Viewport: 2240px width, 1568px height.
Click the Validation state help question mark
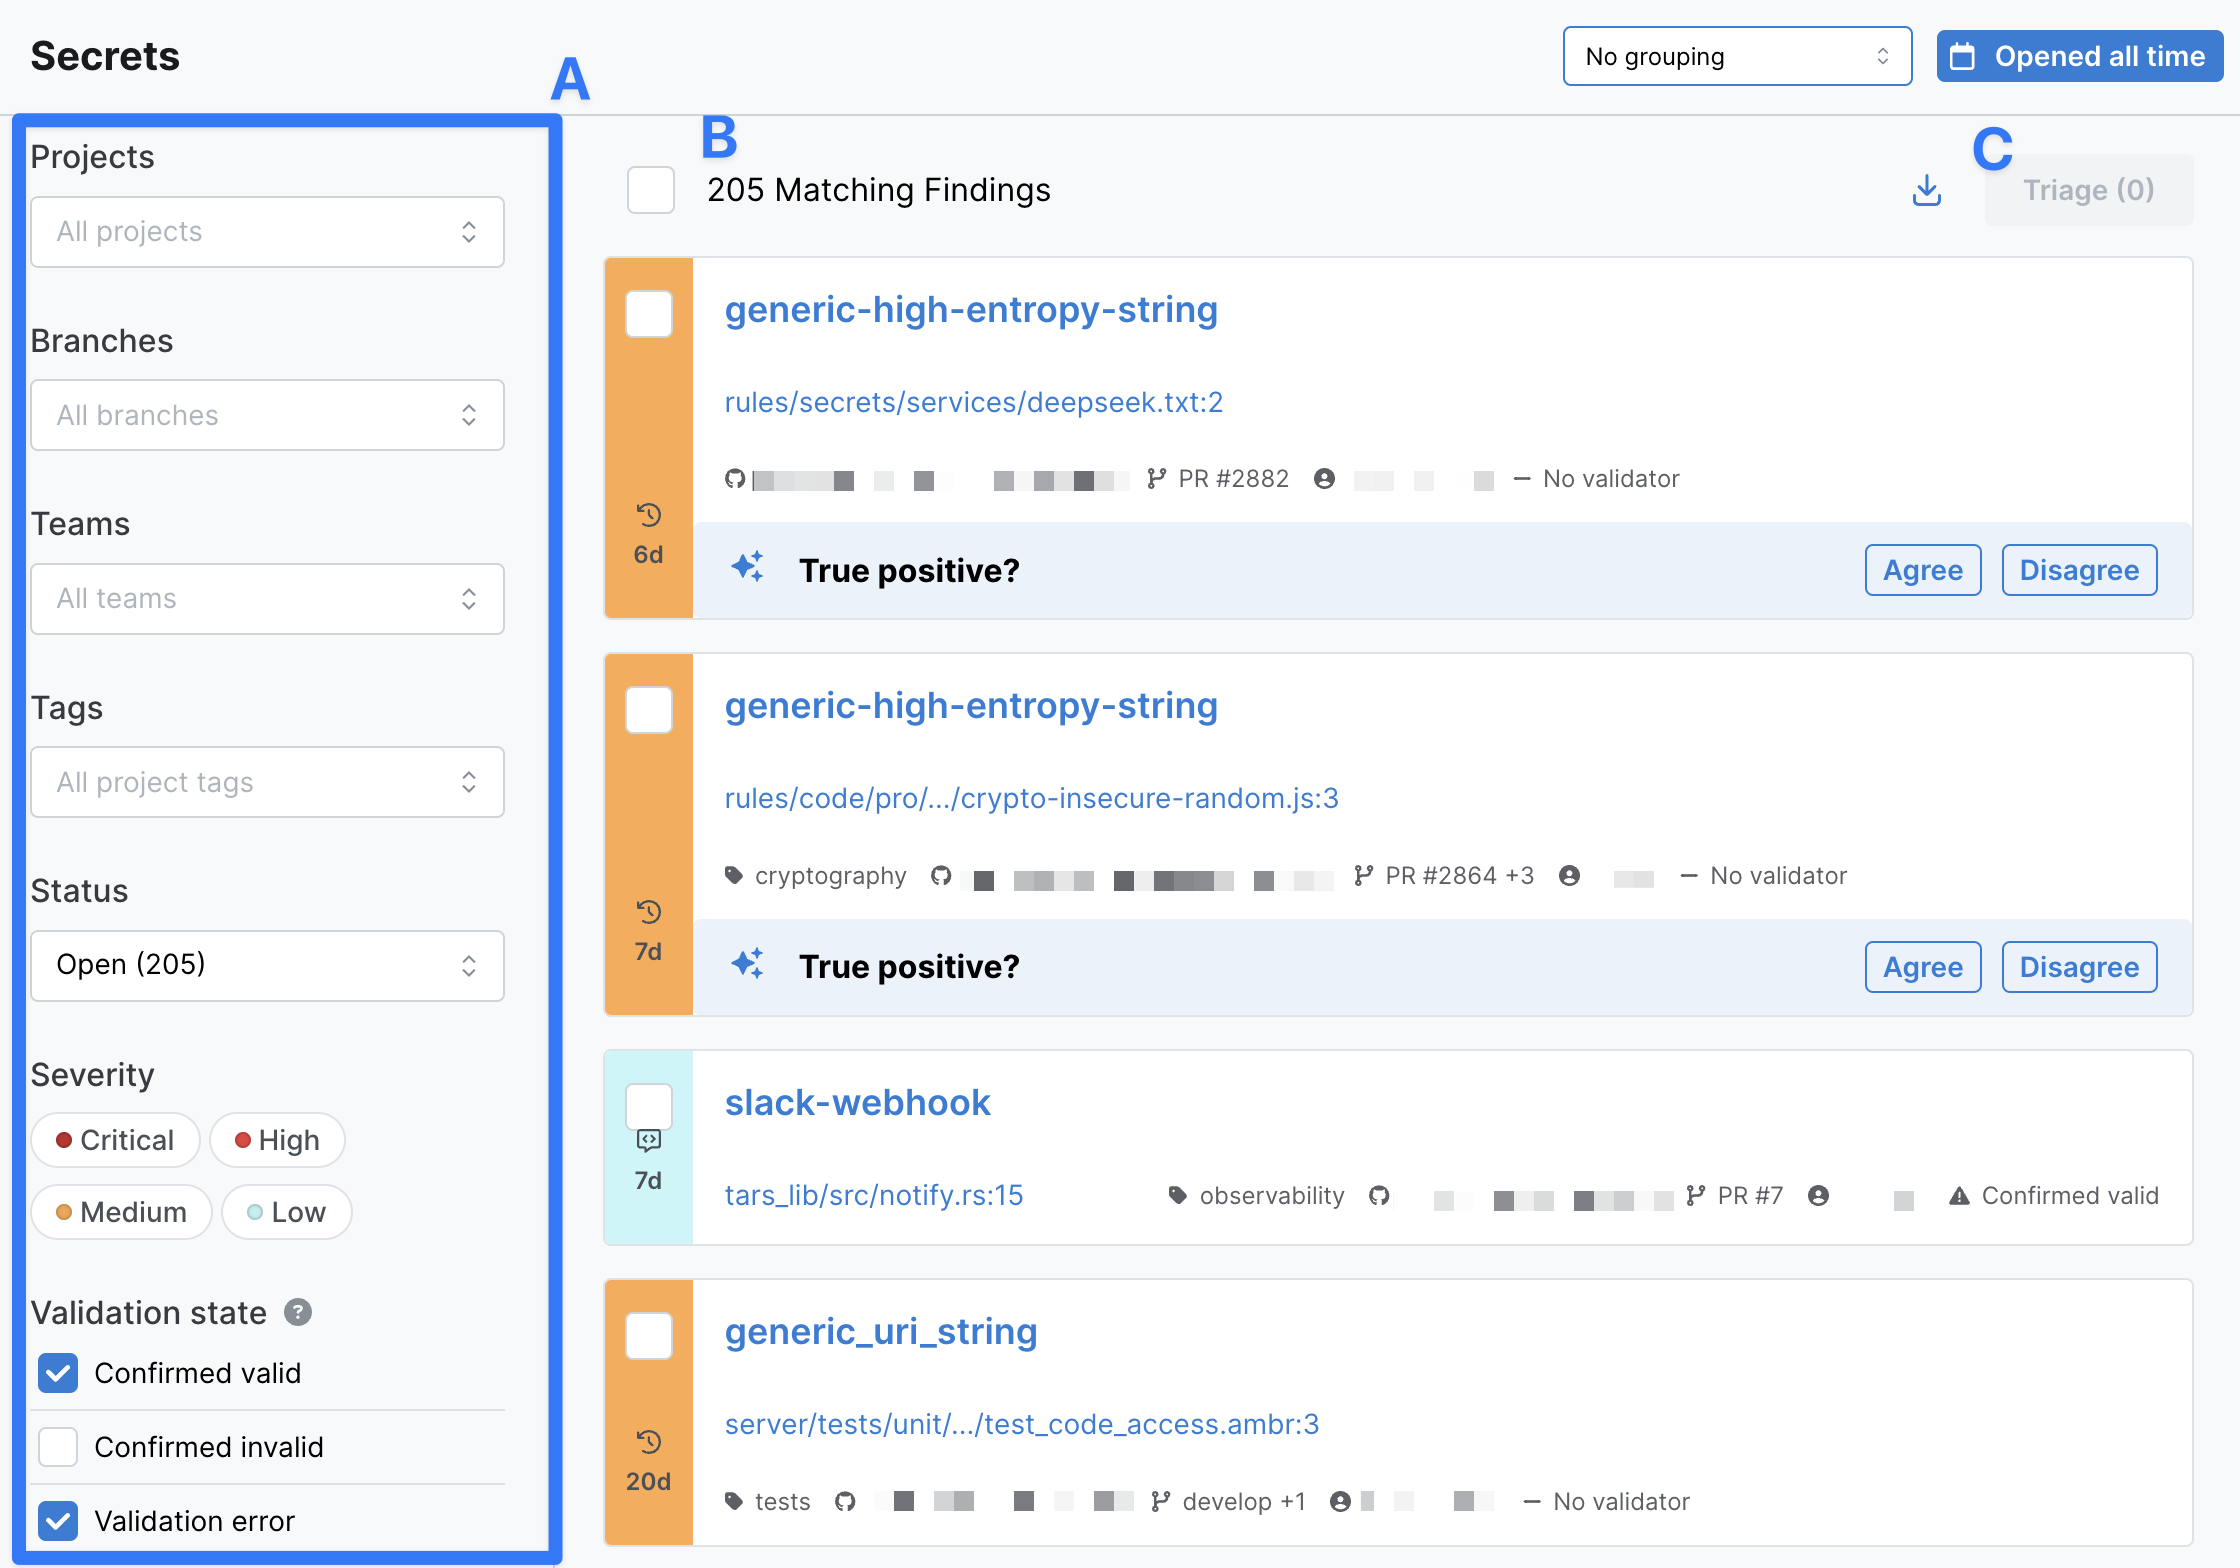pyautogui.click(x=297, y=1312)
